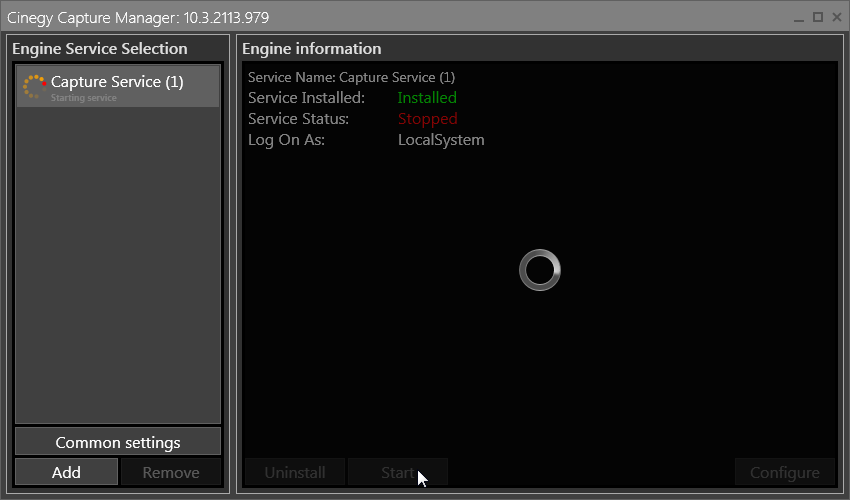850x500 pixels.
Task: Click the Uninstall button
Action: click(x=295, y=472)
